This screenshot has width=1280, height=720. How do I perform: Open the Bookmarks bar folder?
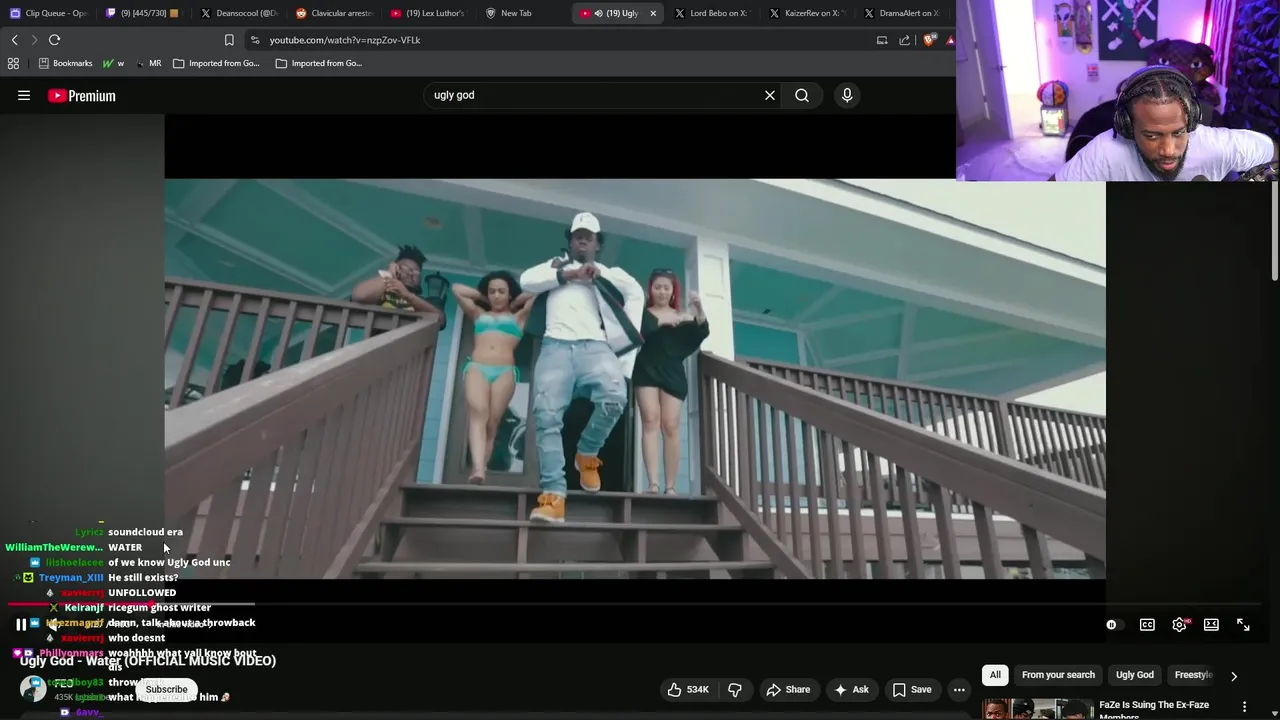[65, 63]
